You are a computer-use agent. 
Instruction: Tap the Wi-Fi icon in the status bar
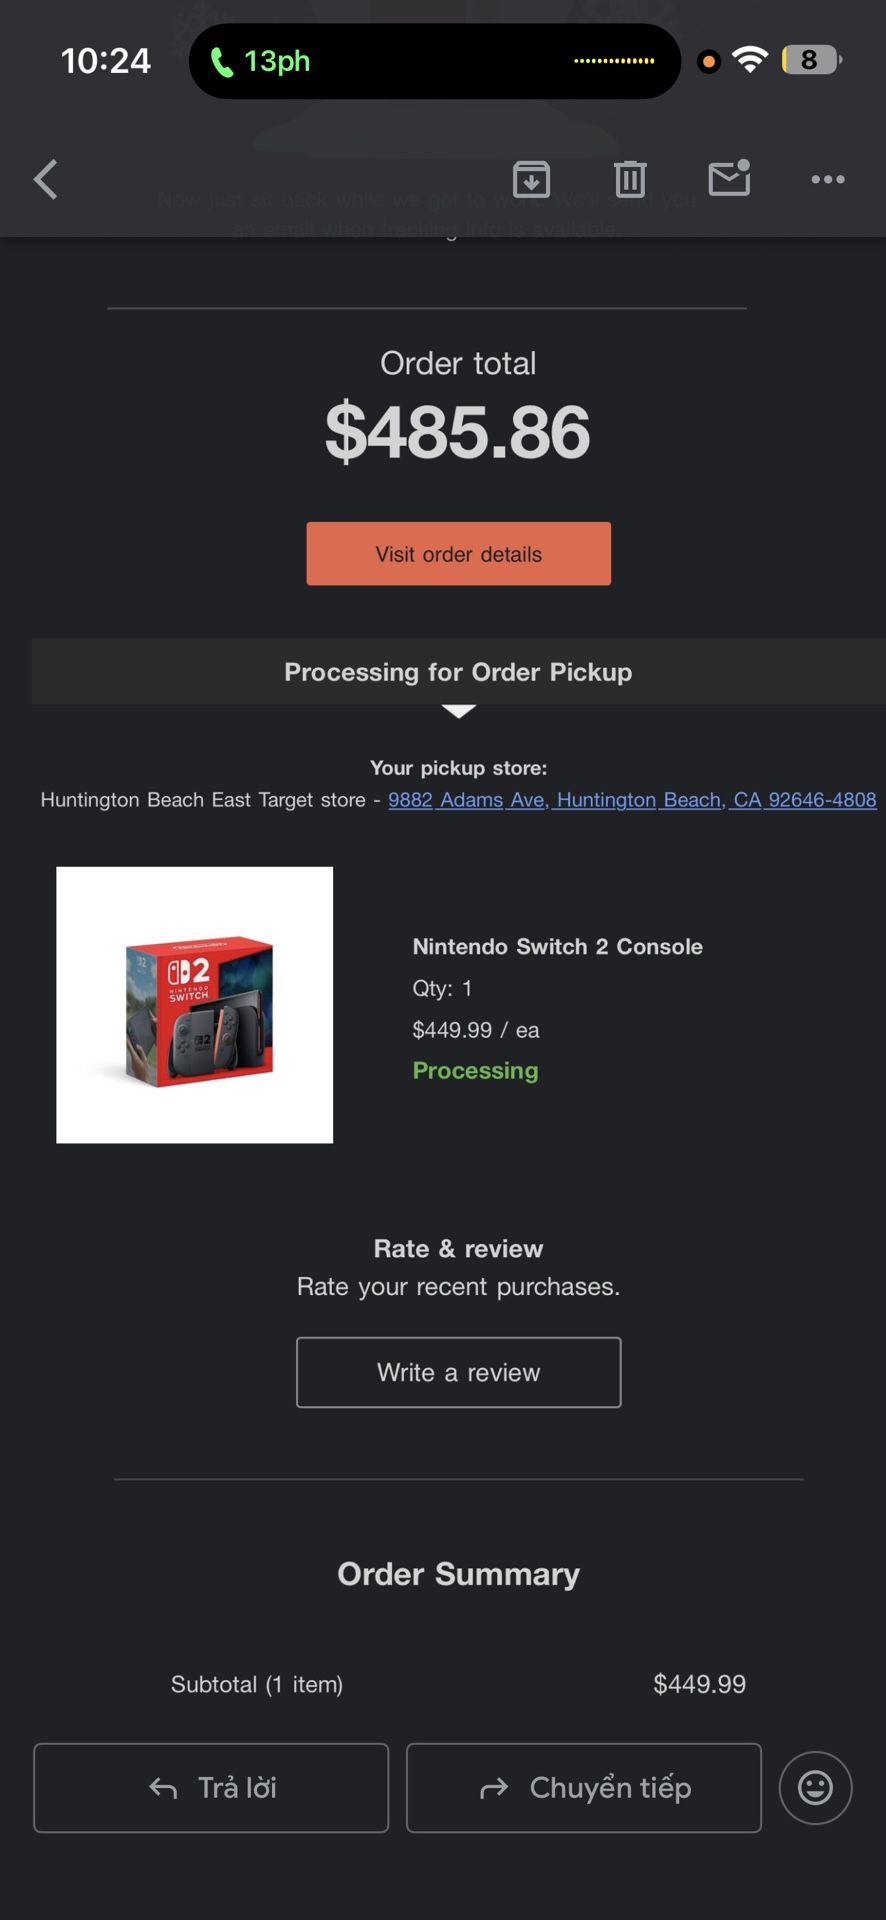(x=750, y=59)
